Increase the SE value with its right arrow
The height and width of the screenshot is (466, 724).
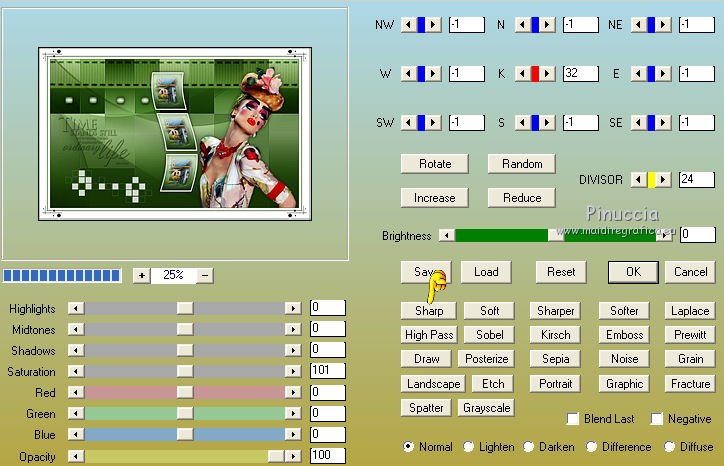663,122
